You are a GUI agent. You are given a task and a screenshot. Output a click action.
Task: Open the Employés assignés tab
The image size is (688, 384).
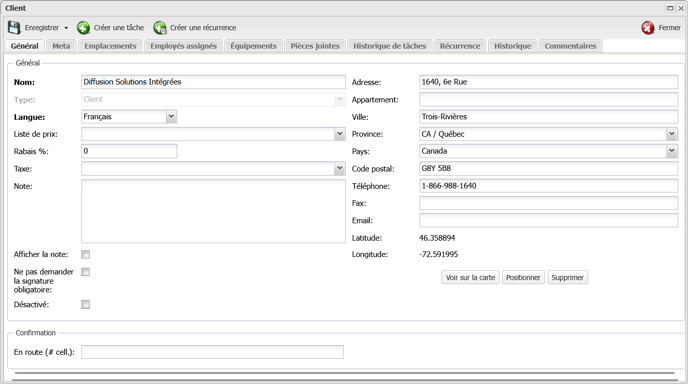(x=183, y=46)
